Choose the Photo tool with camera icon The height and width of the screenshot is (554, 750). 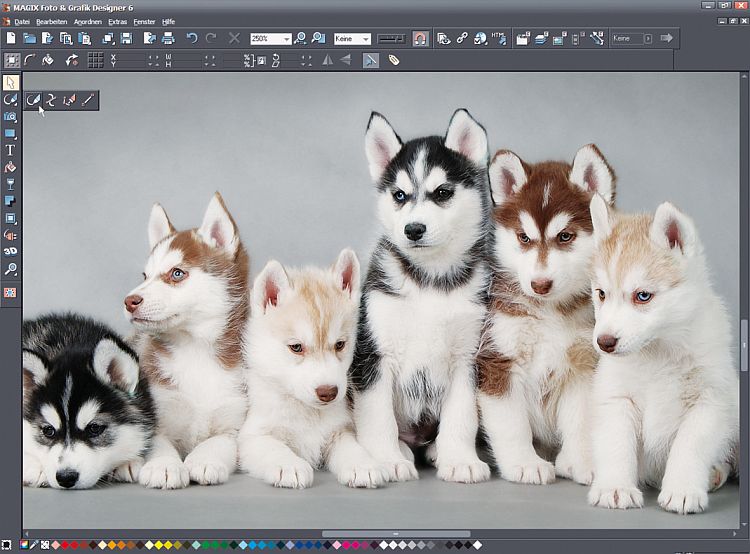point(11,117)
